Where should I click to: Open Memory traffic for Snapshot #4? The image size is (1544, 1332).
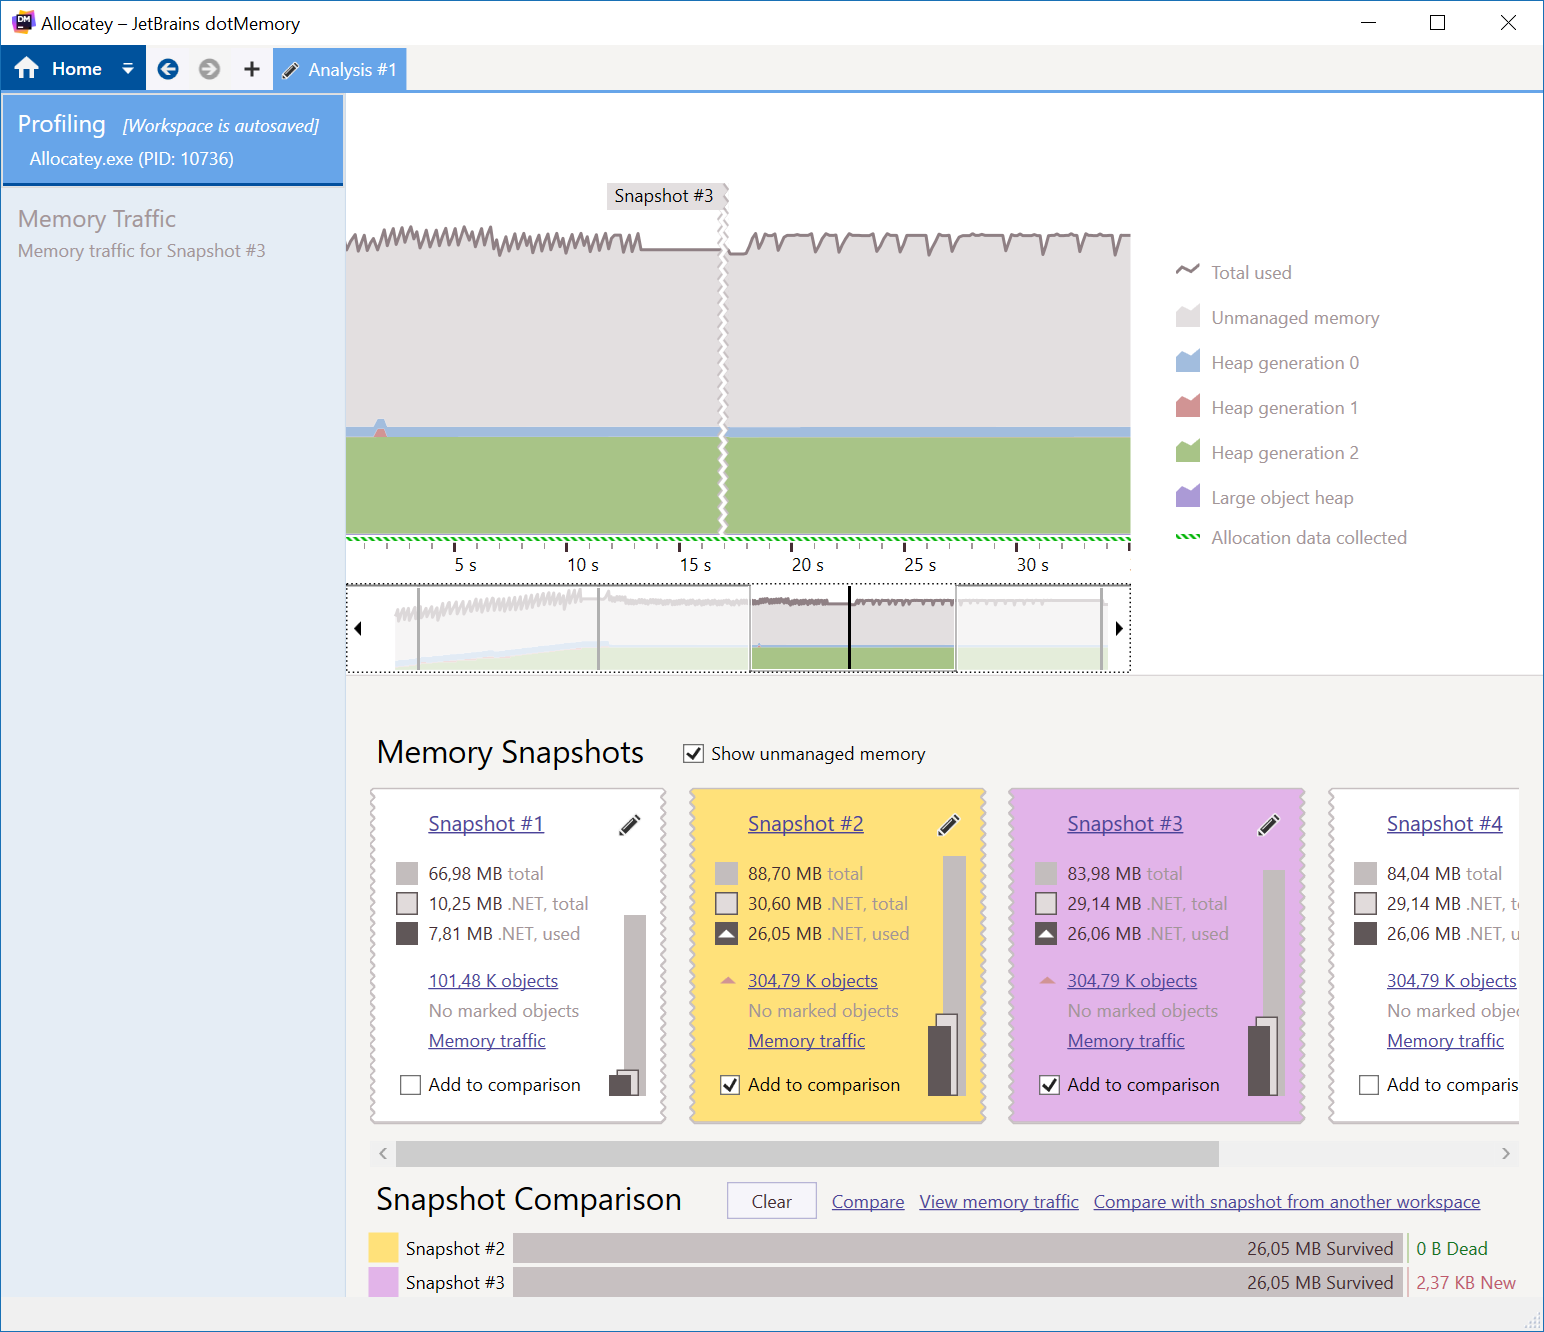(x=1446, y=1041)
